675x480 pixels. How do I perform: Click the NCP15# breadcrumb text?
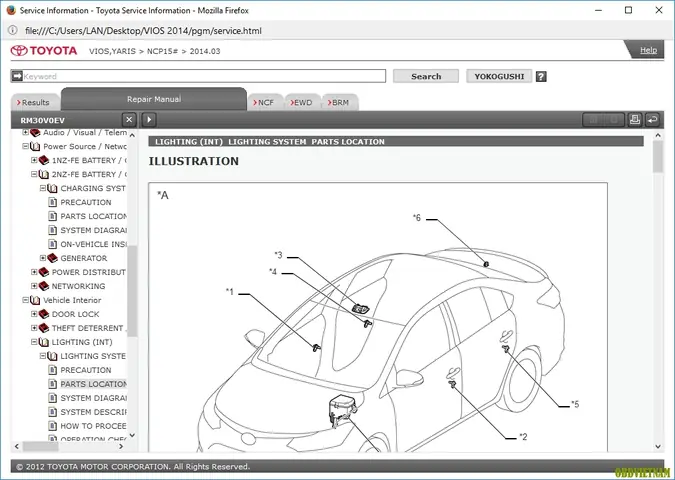[162, 51]
